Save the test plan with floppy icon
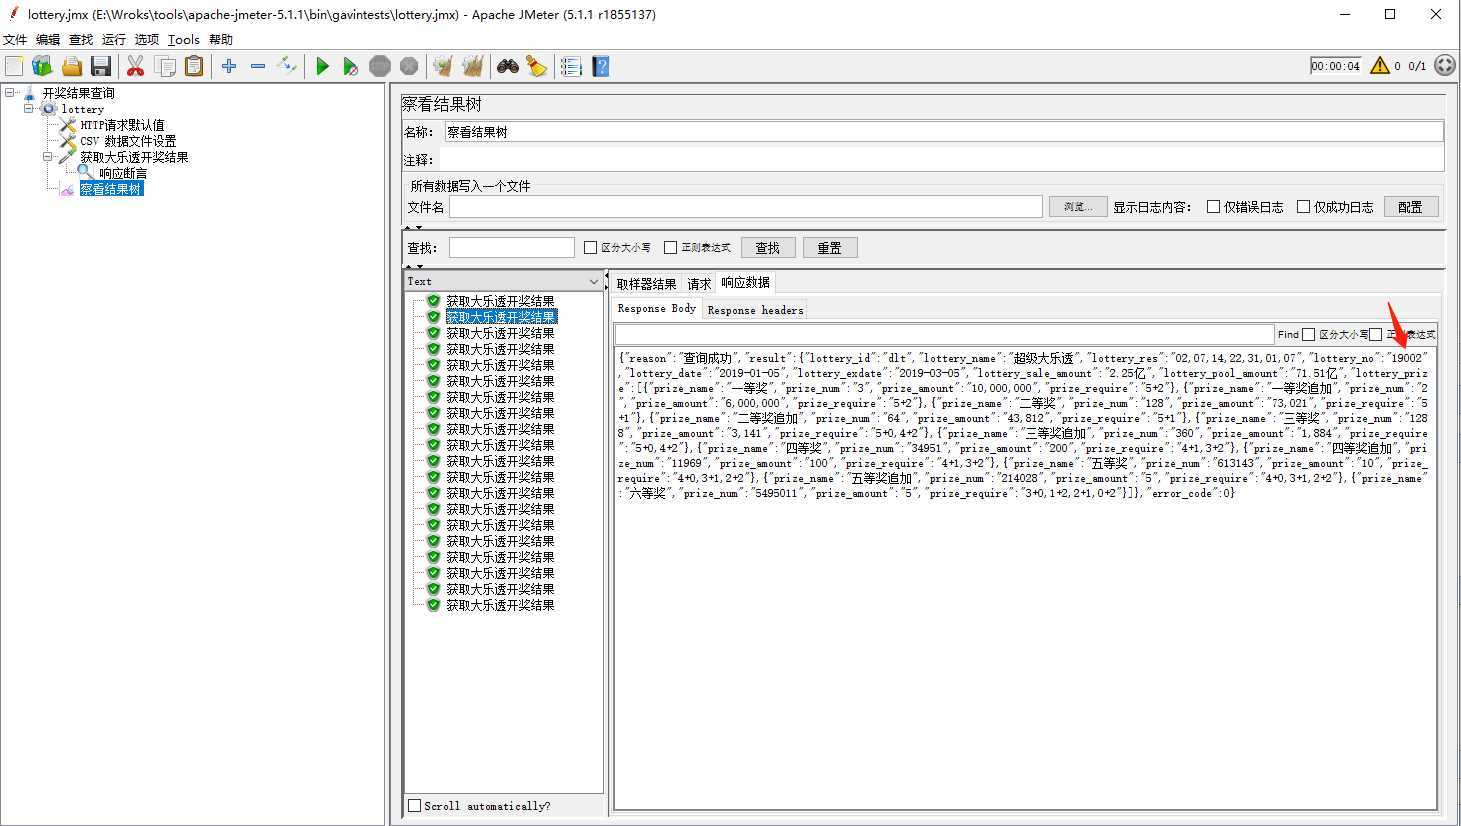Image resolution: width=1461 pixels, height=826 pixels. click(100, 66)
